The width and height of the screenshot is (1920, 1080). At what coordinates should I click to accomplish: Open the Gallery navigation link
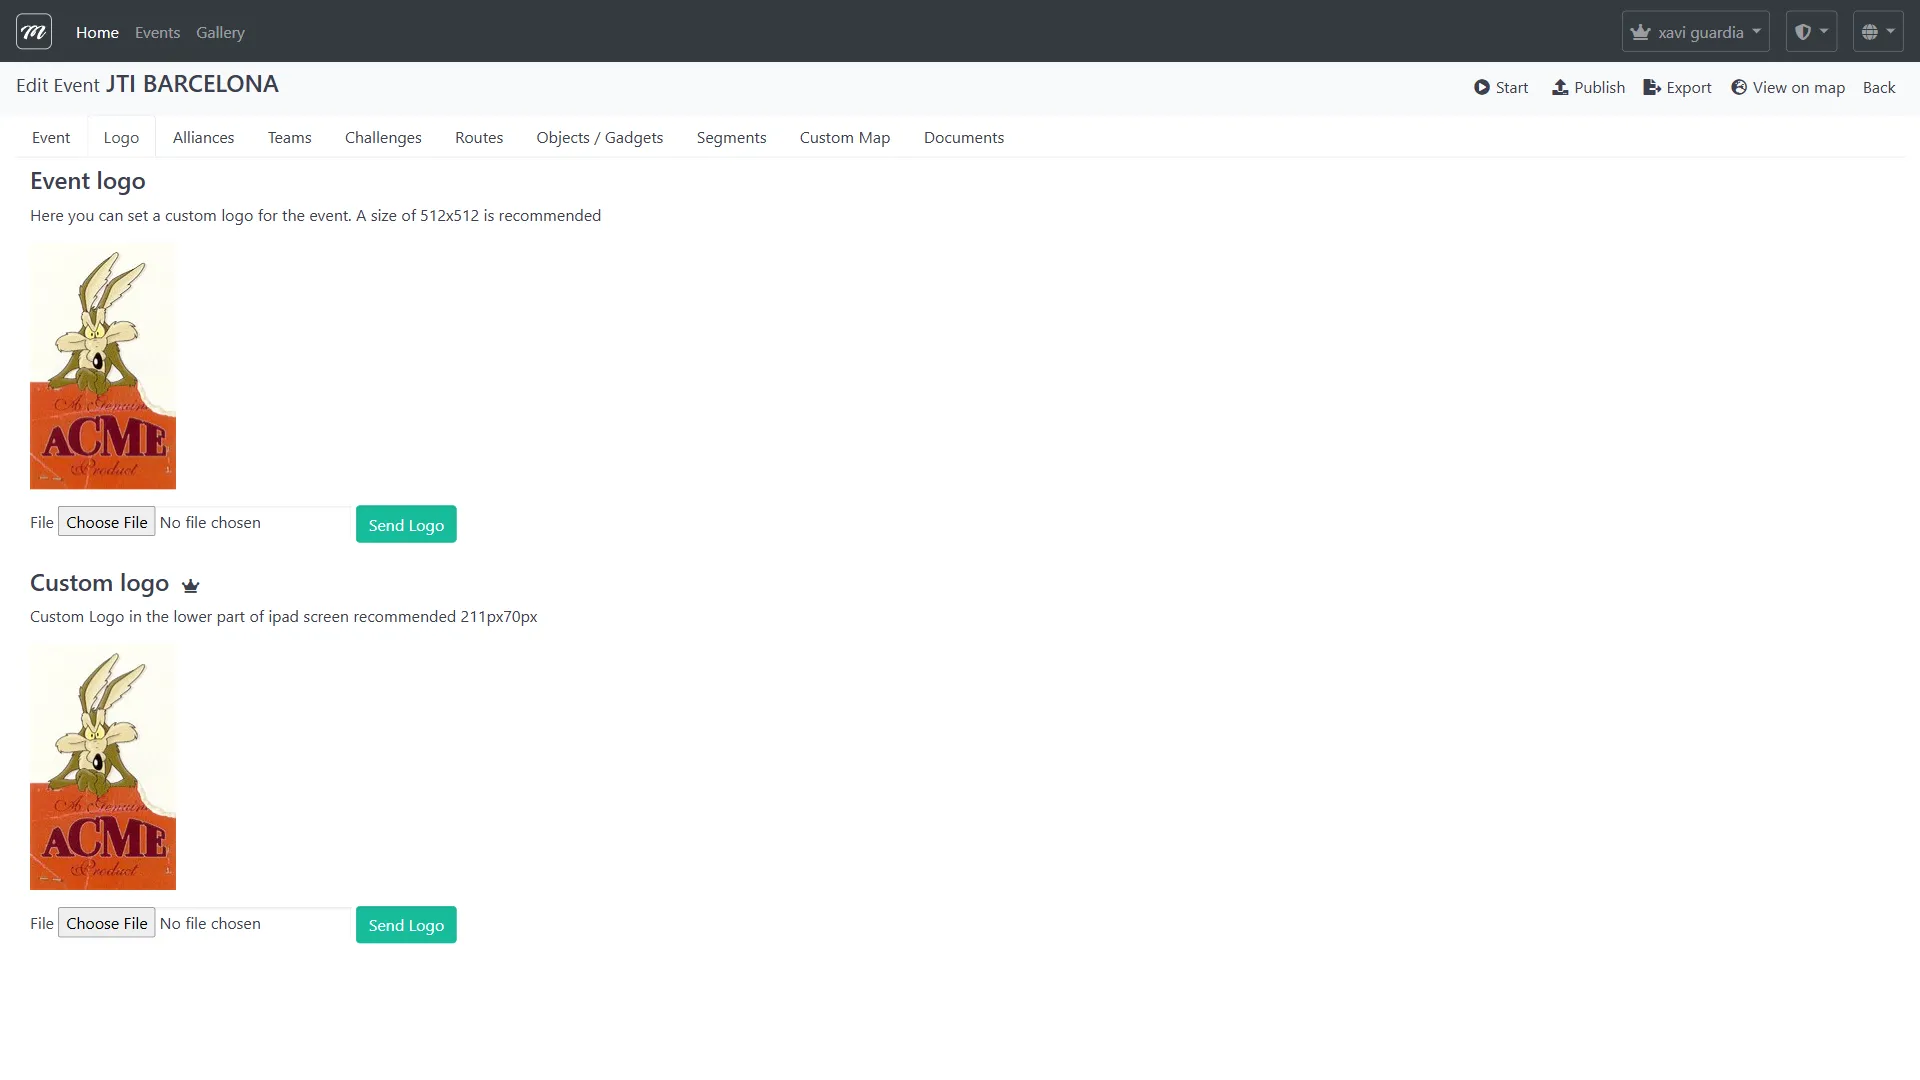click(x=220, y=33)
